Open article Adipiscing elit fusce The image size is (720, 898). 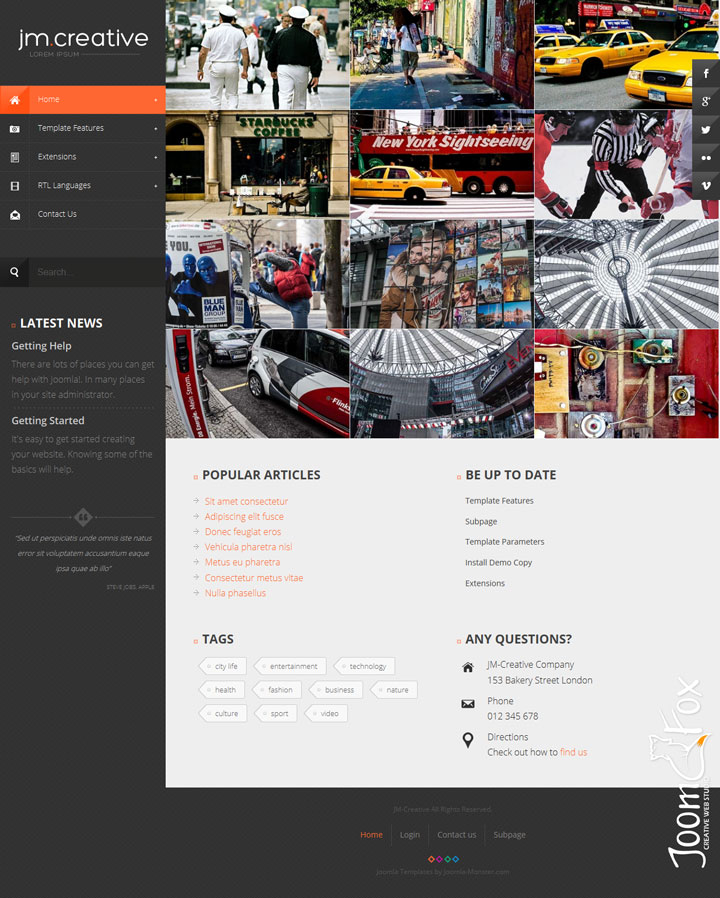click(244, 517)
